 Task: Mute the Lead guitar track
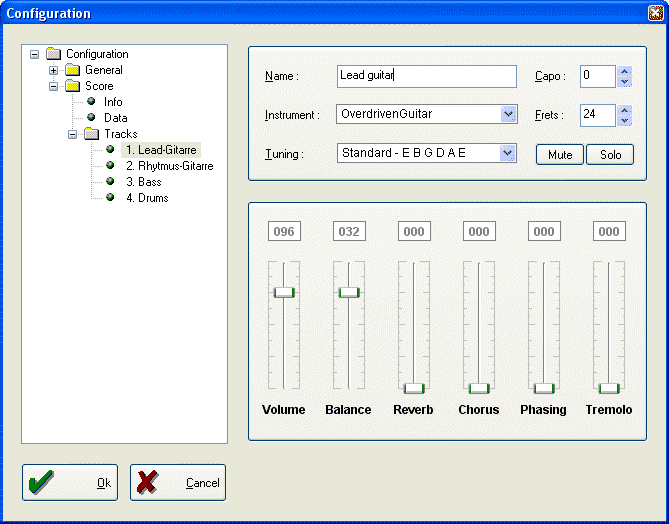(x=560, y=155)
